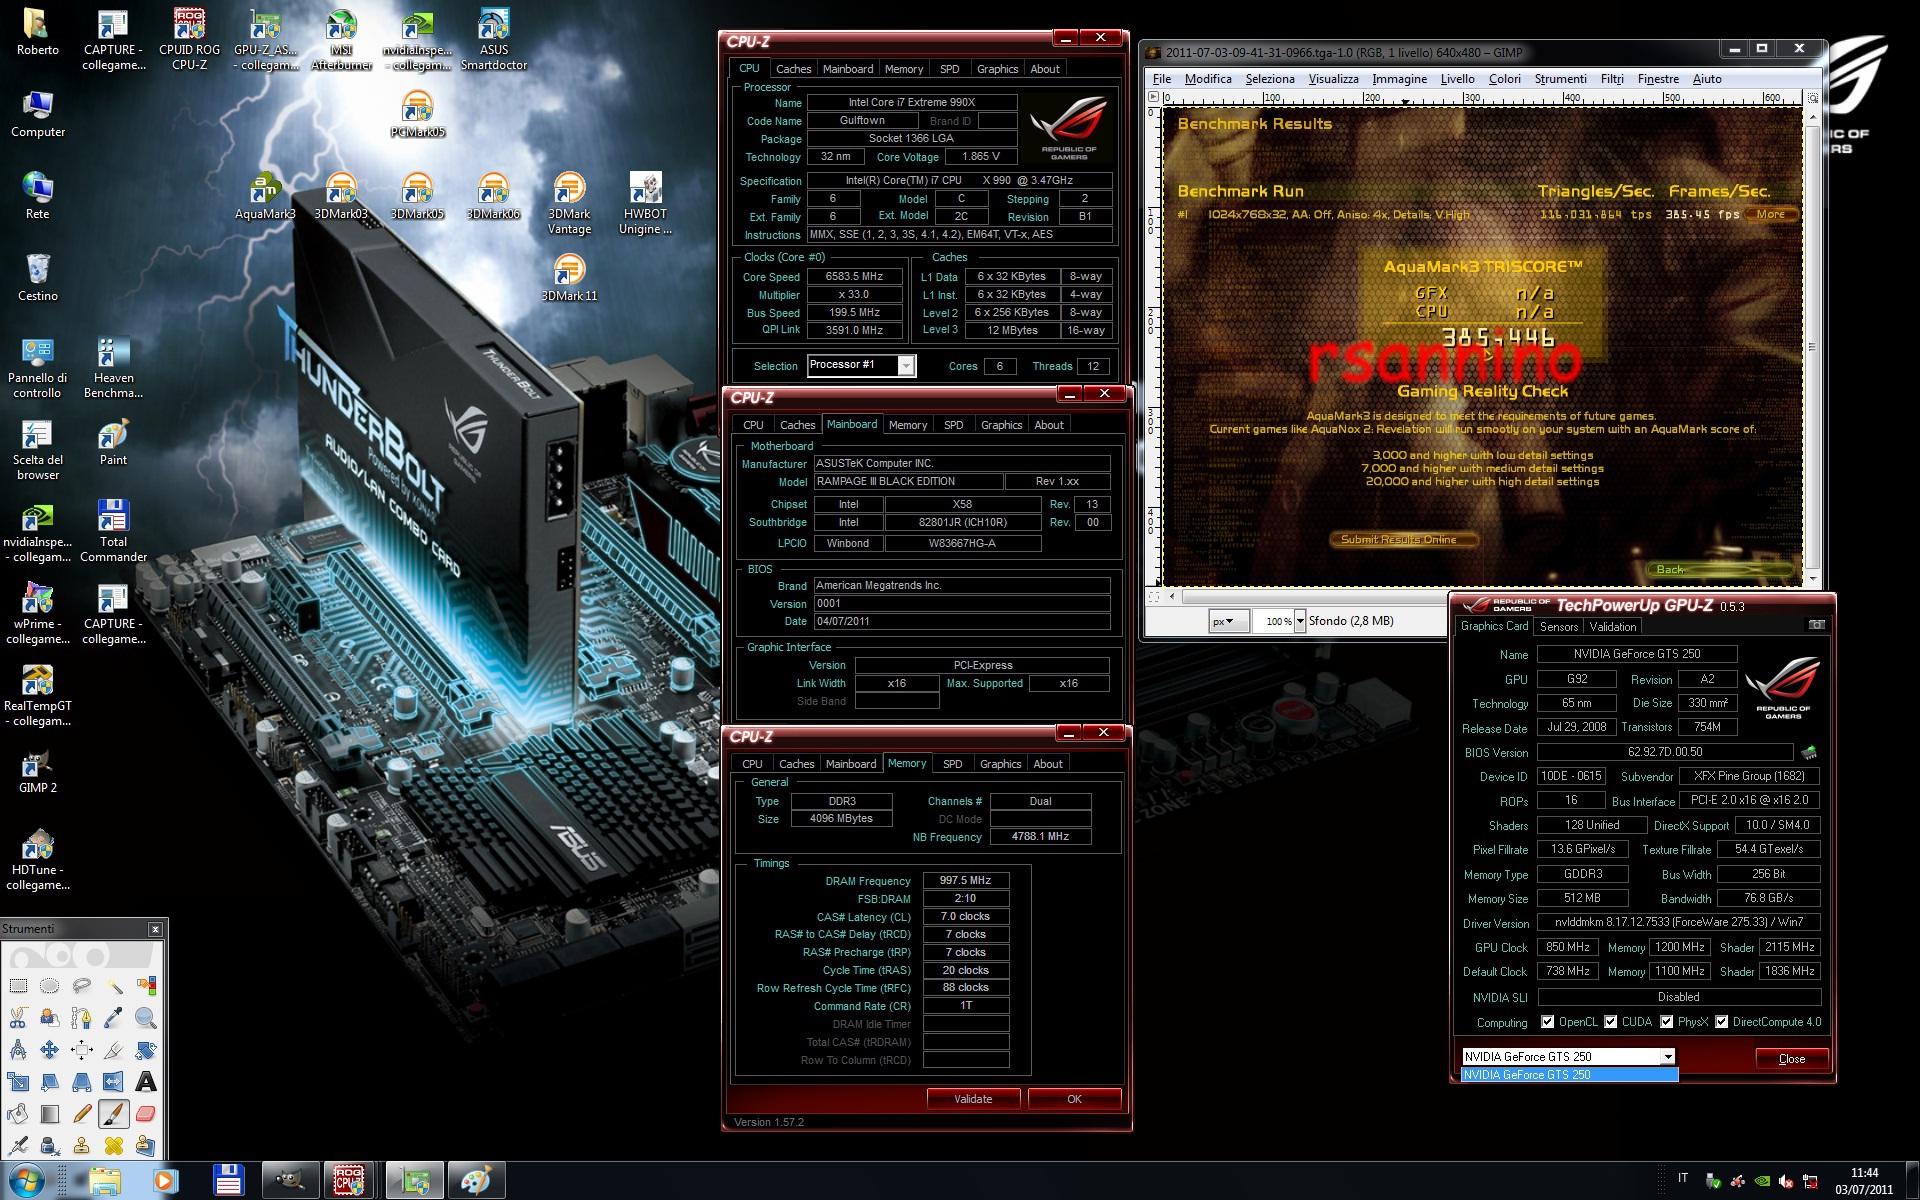The width and height of the screenshot is (1920, 1200).
Task: Select the Flip tool
Action: 114,1082
